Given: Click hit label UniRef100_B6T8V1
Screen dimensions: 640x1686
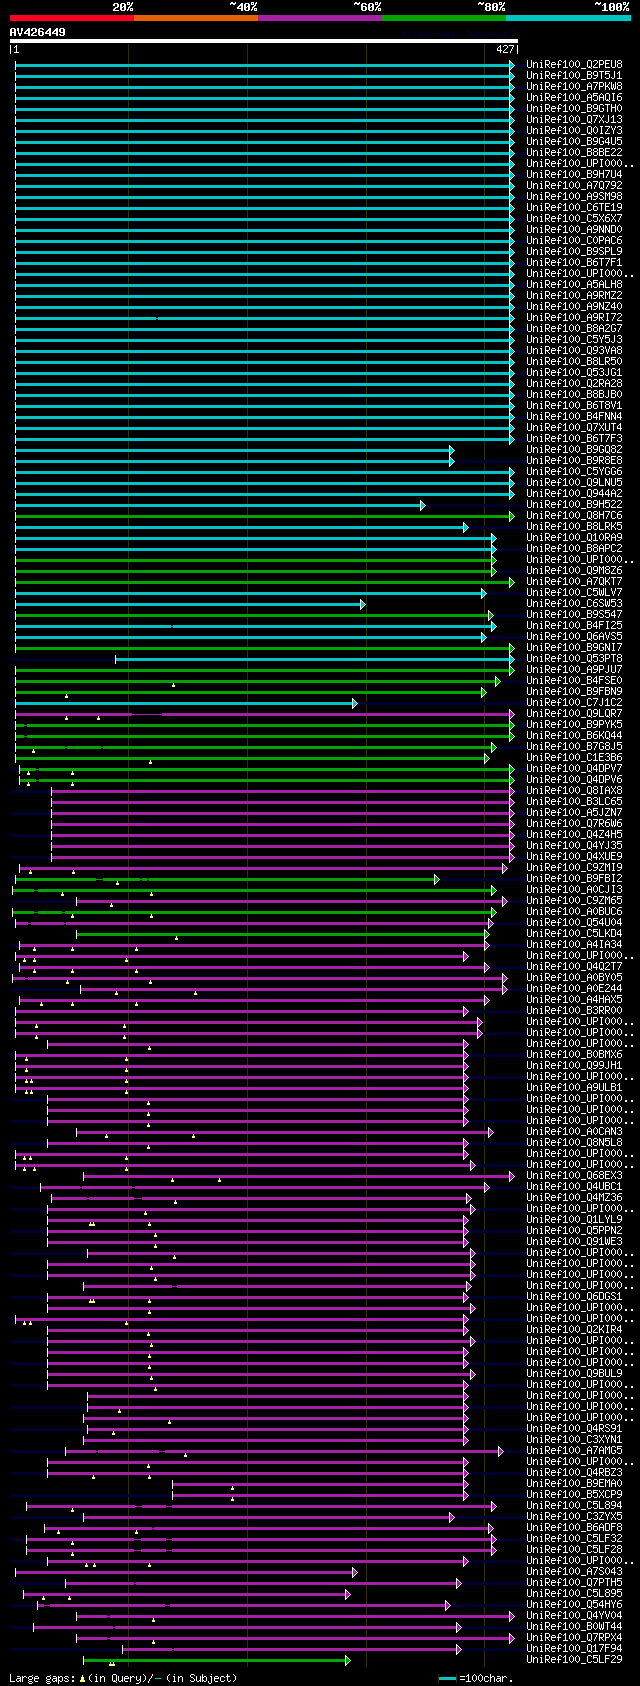Looking at the screenshot, I should (574, 405).
